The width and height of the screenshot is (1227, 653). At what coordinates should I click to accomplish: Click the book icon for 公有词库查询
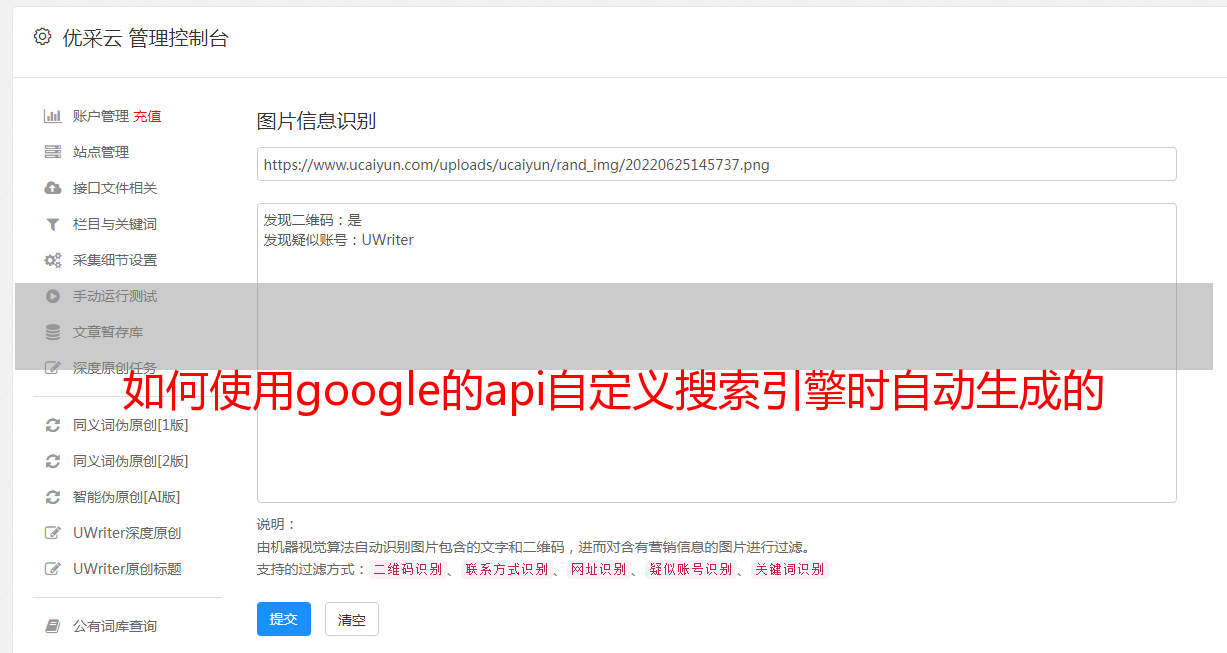pyautogui.click(x=53, y=626)
